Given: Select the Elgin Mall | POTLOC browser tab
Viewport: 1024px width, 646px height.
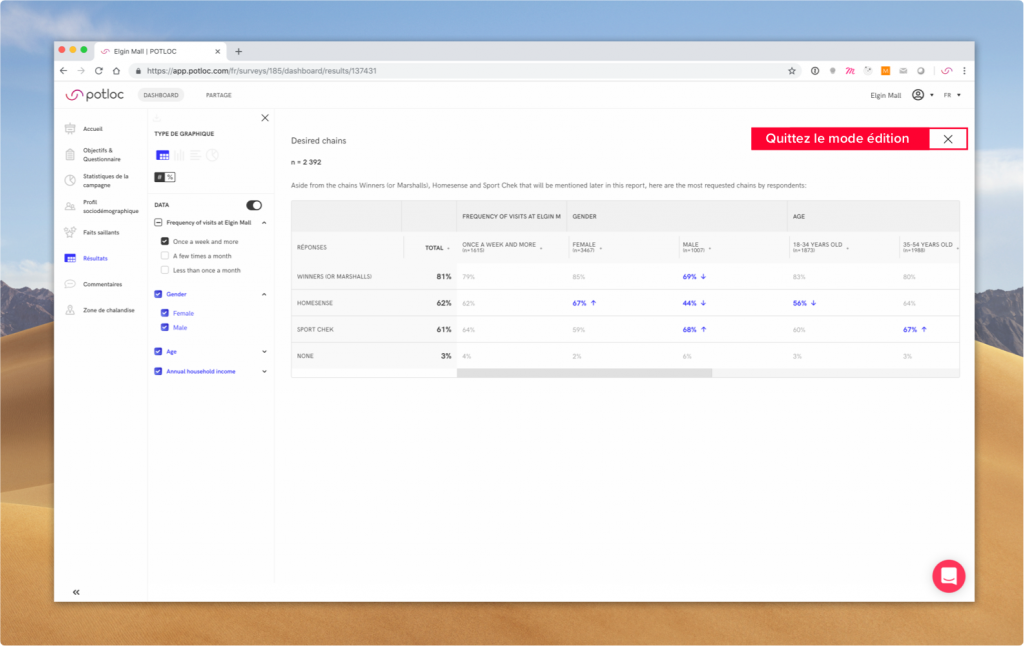Looking at the screenshot, I should (160, 51).
